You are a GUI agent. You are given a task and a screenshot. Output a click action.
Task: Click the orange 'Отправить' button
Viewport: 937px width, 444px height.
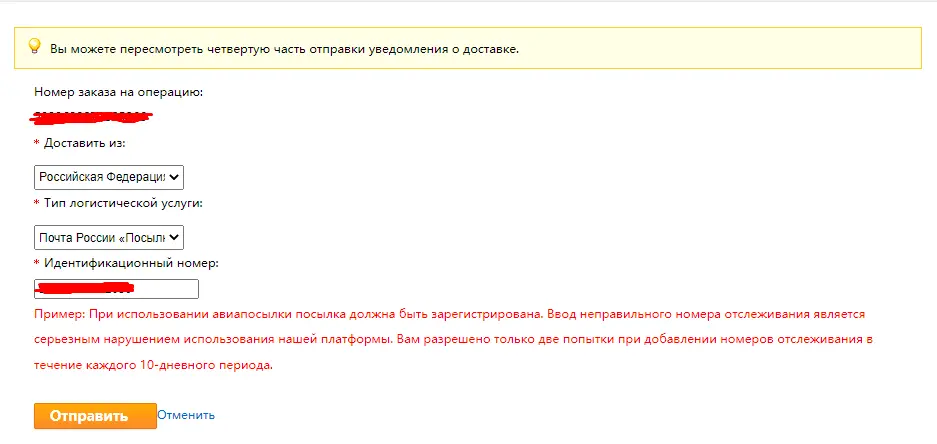[95, 416]
